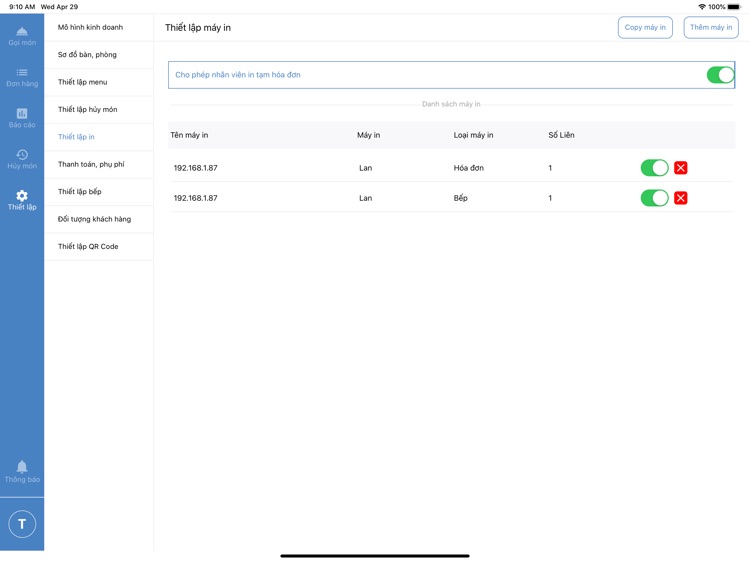The height and width of the screenshot is (562, 750).
Task: Open the Gọi món ordering section
Action: [x=22, y=36]
